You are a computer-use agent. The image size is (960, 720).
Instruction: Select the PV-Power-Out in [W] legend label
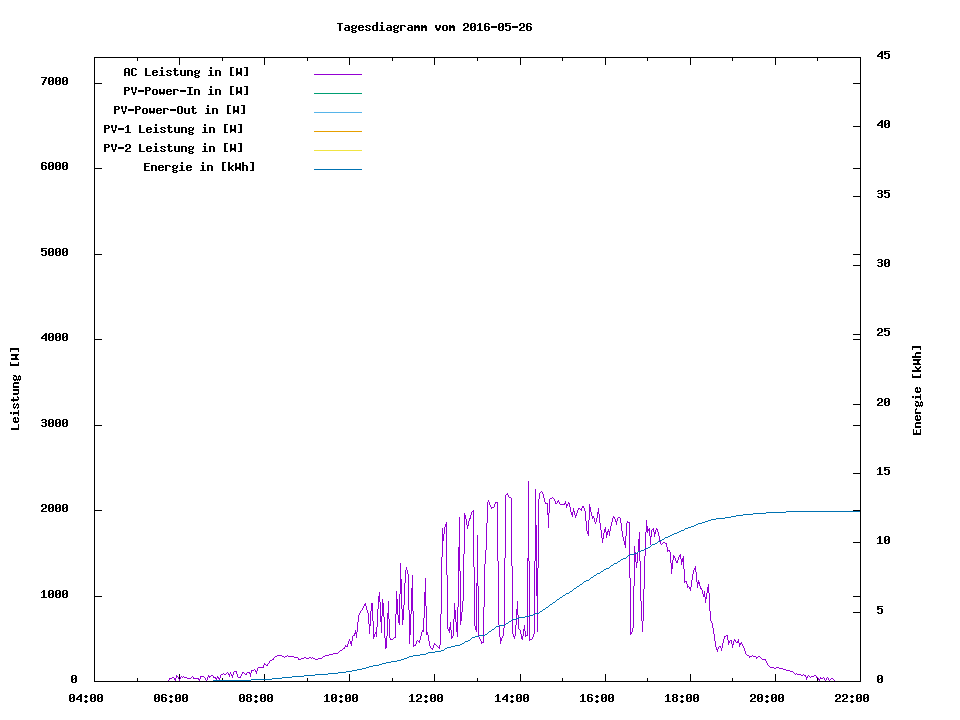coord(180,110)
